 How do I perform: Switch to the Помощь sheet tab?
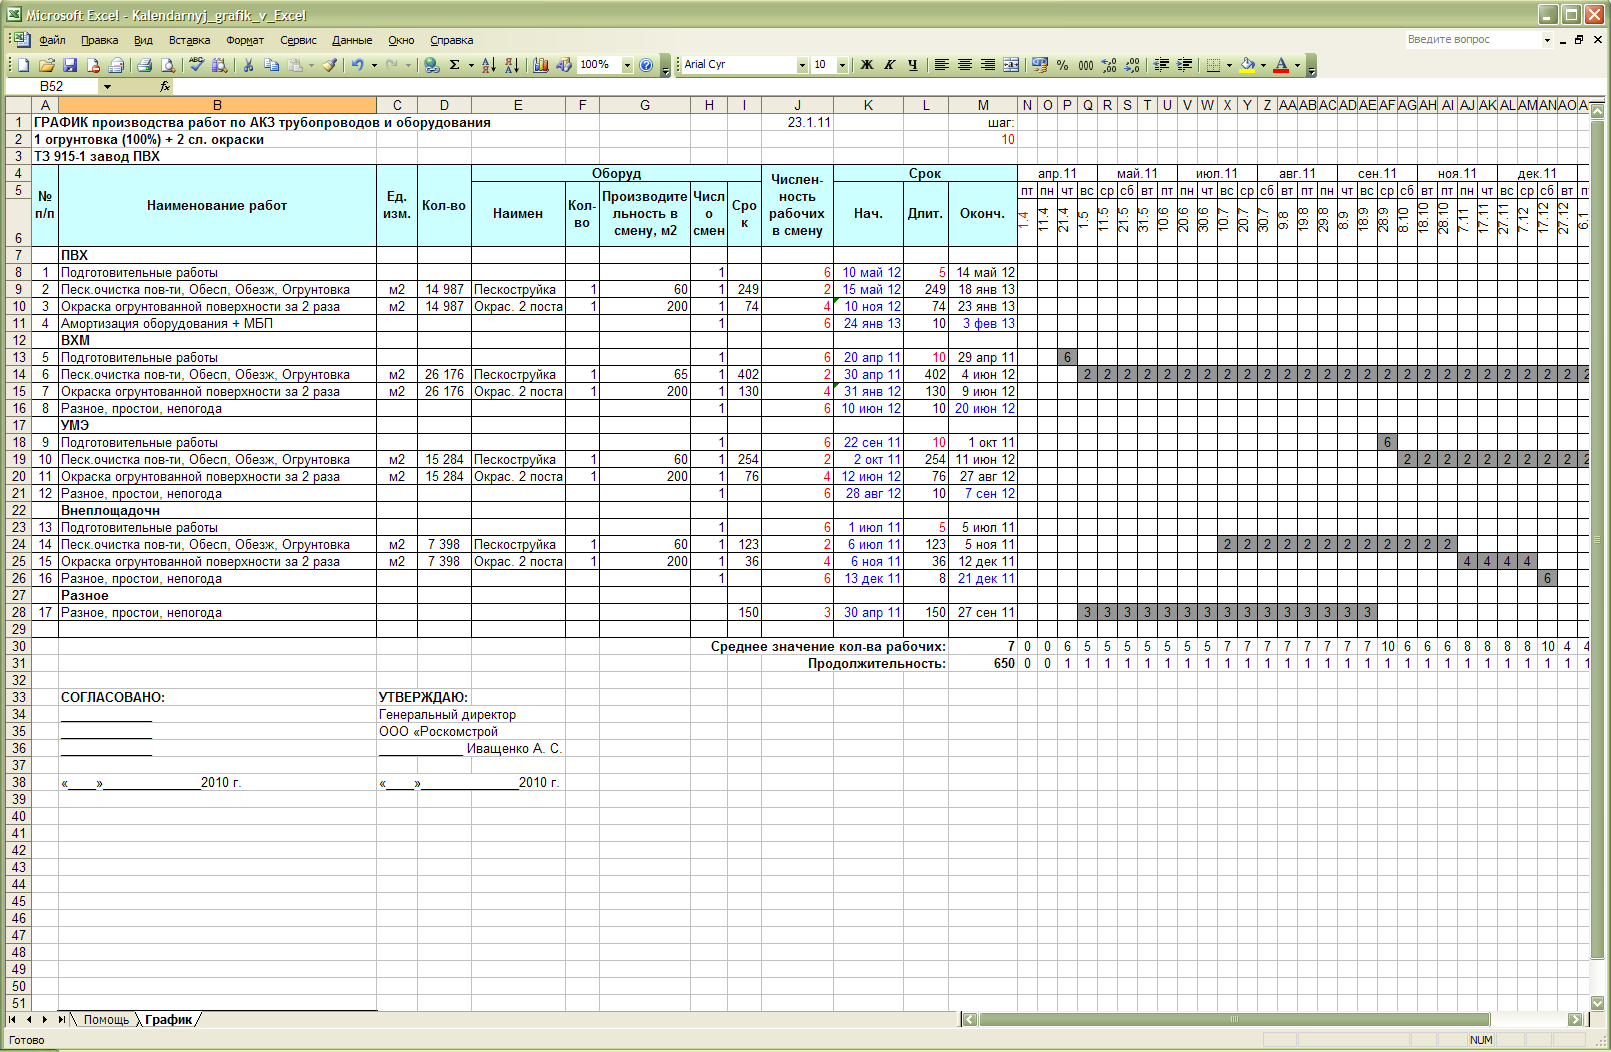106,1020
